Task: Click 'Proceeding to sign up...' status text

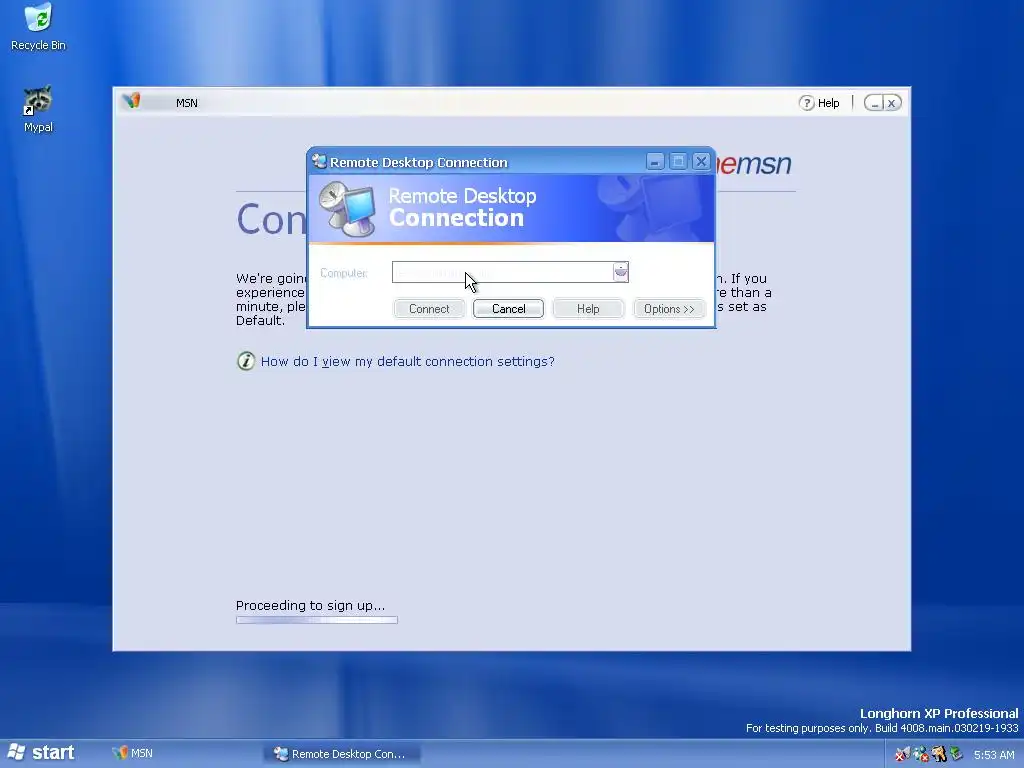Action: (x=310, y=605)
